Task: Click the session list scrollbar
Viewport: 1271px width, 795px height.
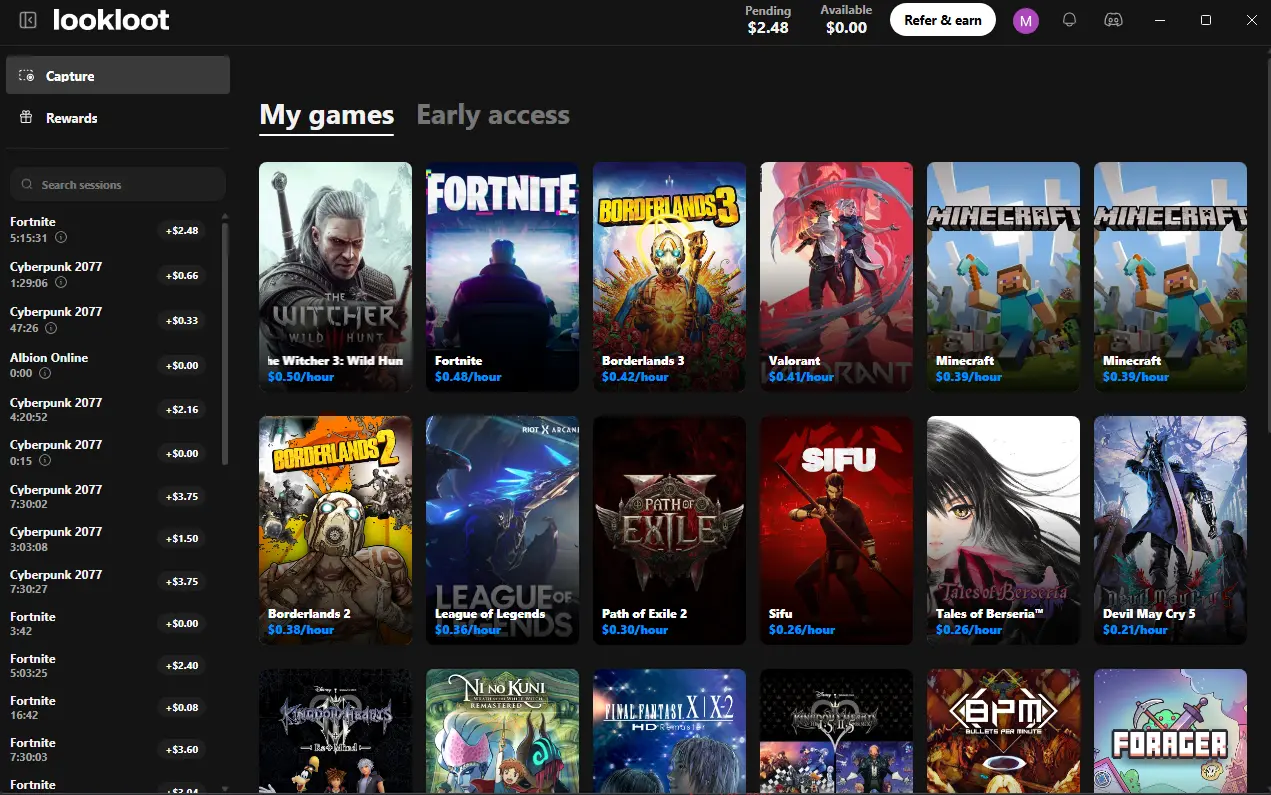Action: pyautogui.click(x=225, y=345)
